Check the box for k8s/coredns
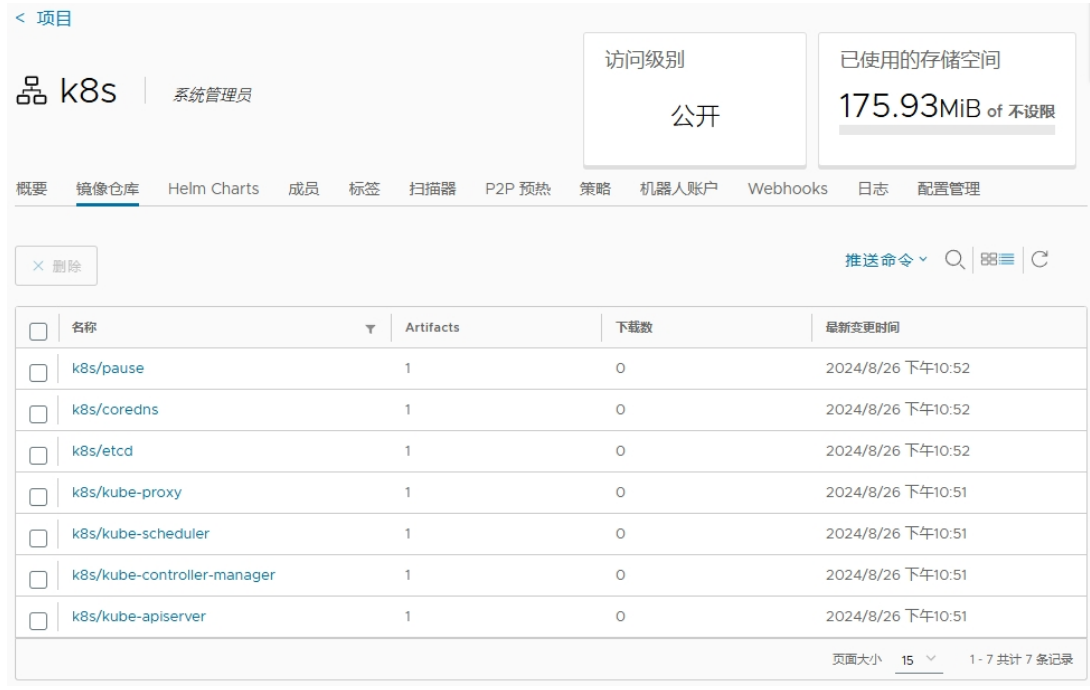 tap(38, 414)
